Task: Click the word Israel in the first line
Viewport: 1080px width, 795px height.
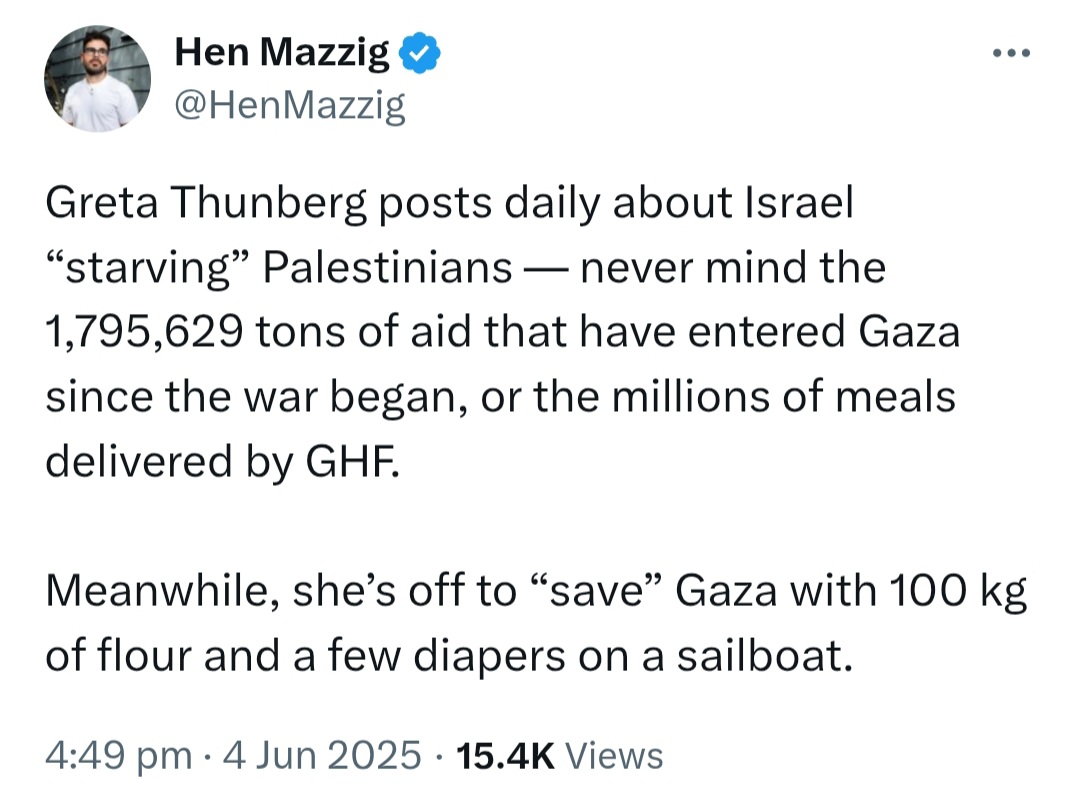Action: coord(799,203)
